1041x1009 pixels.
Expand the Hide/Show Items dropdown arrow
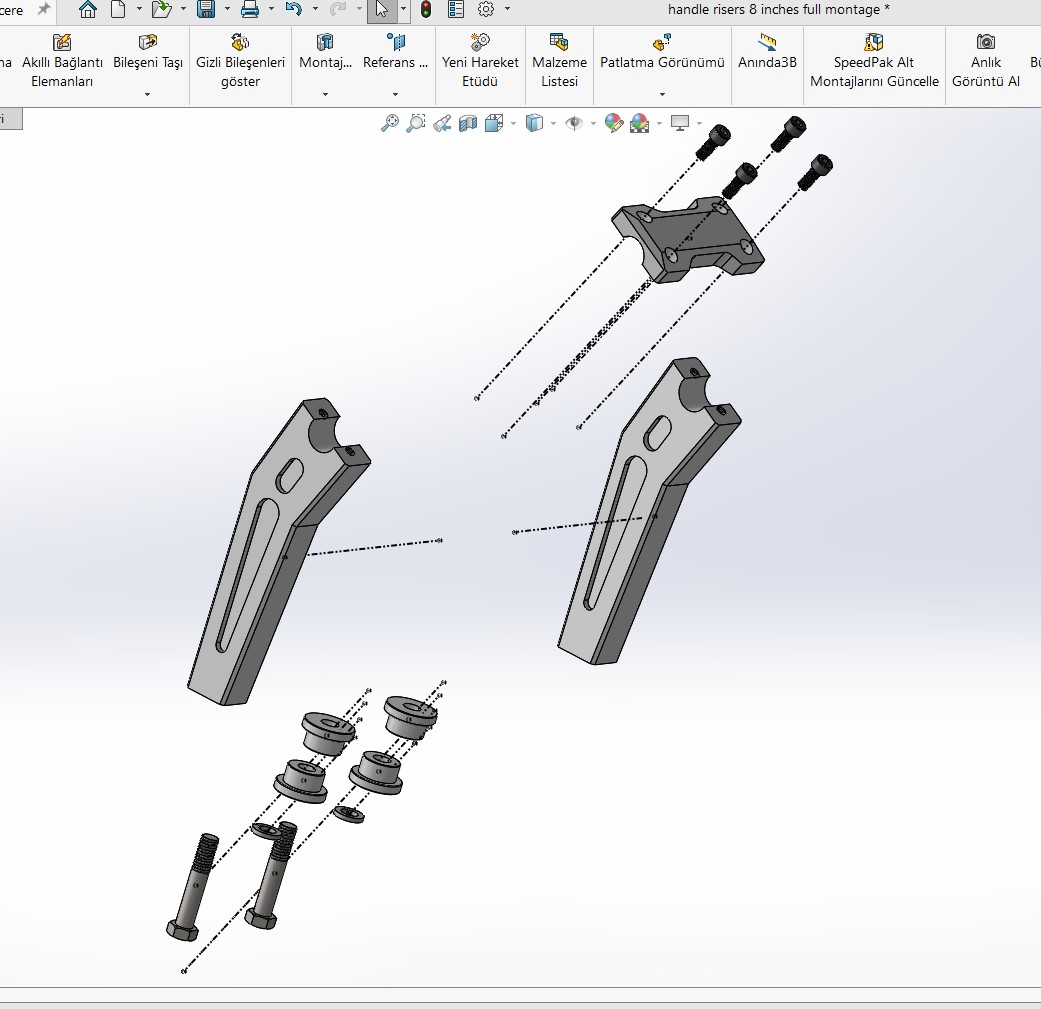tap(593, 123)
